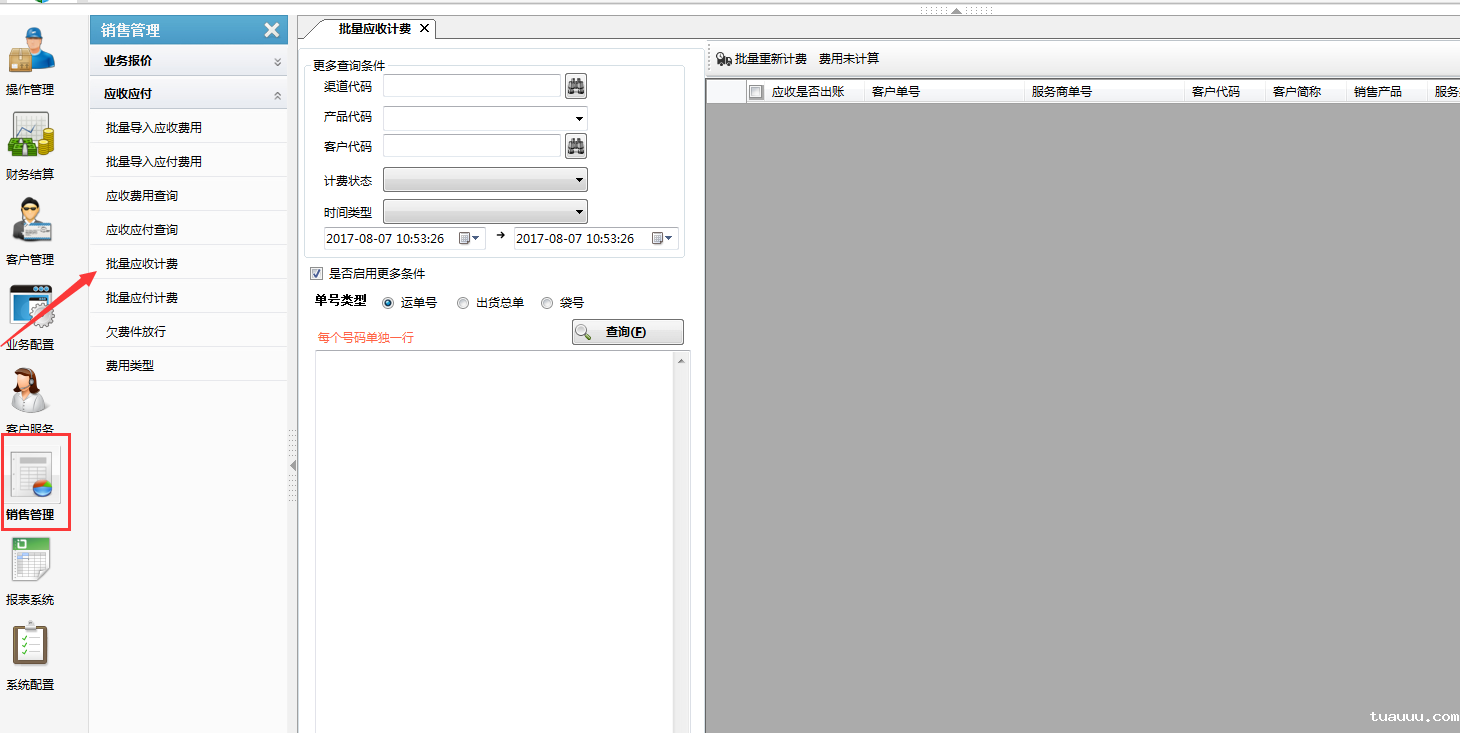Click the binoculars search icon beside 客户代码
The height and width of the screenshot is (733, 1460).
575,146
